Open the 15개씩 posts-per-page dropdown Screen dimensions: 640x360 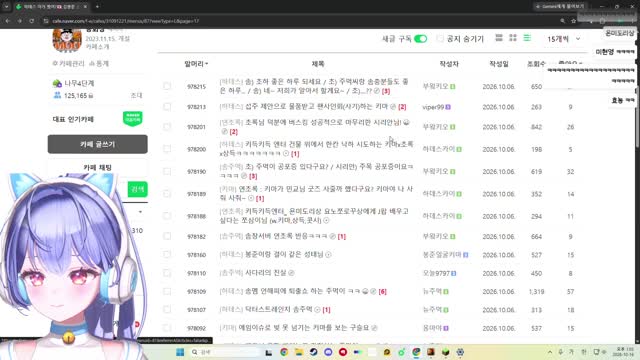(564, 39)
